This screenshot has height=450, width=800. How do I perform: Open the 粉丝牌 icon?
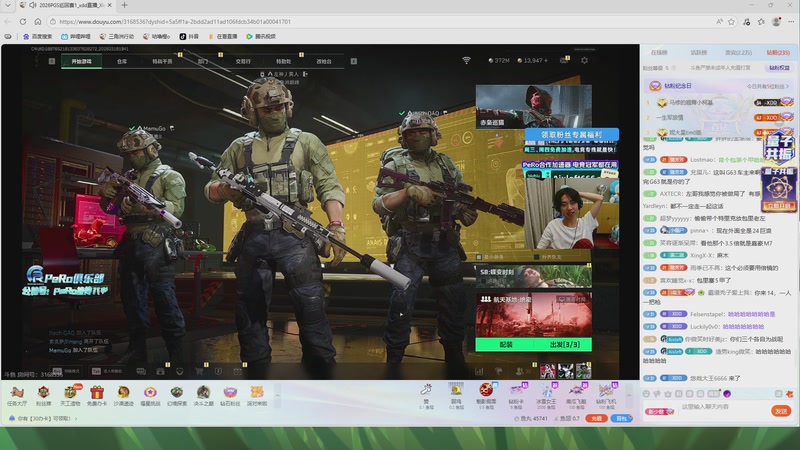pyautogui.click(x=43, y=396)
